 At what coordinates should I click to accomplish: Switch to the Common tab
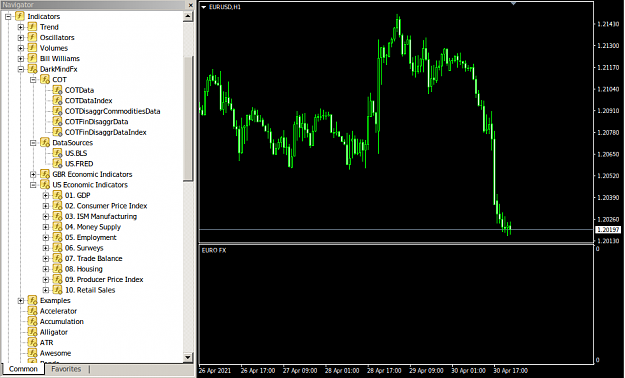point(23,369)
